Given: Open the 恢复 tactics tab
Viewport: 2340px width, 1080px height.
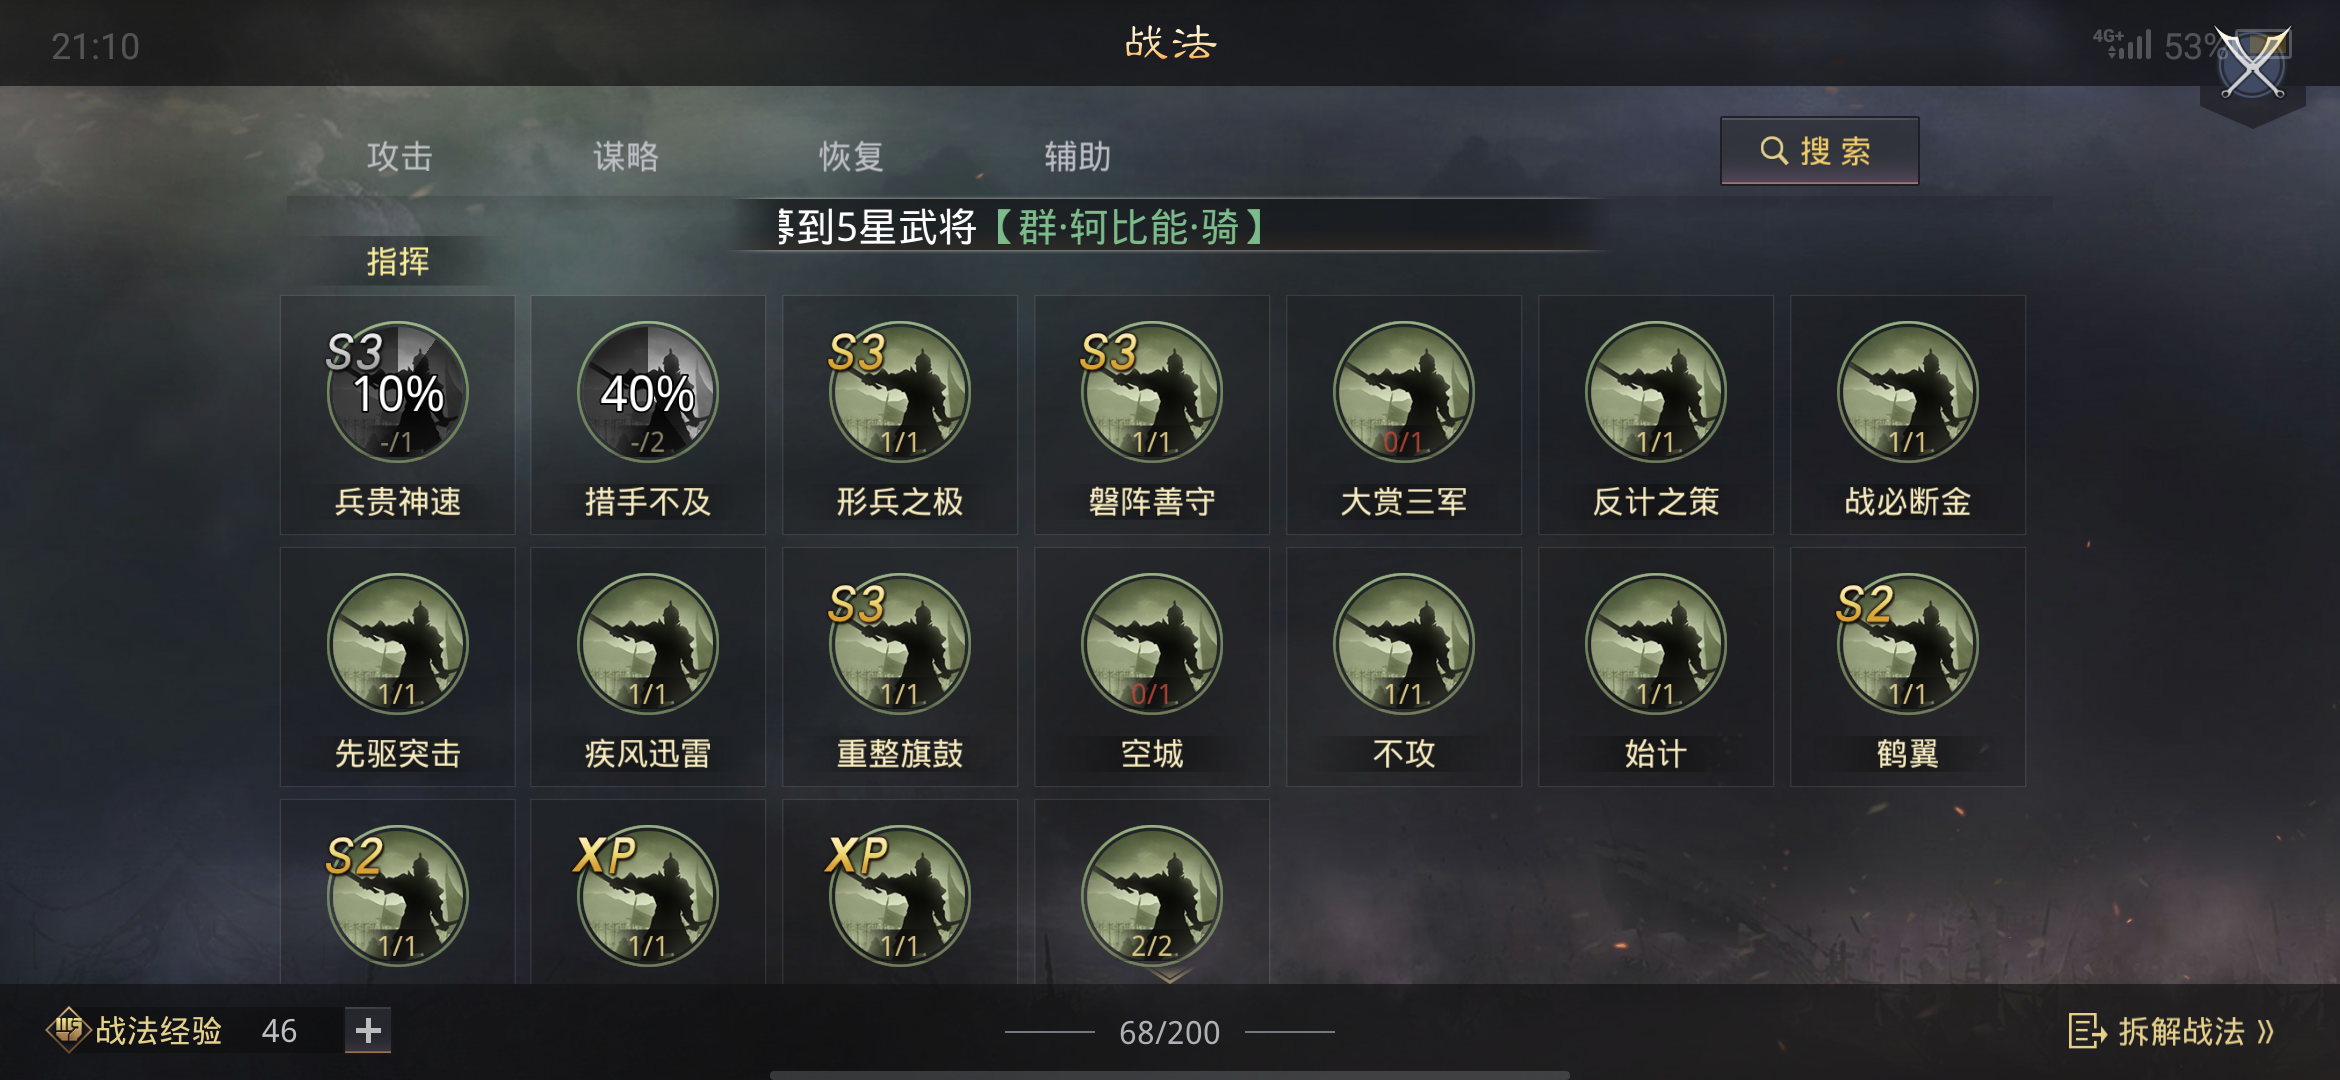Looking at the screenshot, I should tap(852, 156).
